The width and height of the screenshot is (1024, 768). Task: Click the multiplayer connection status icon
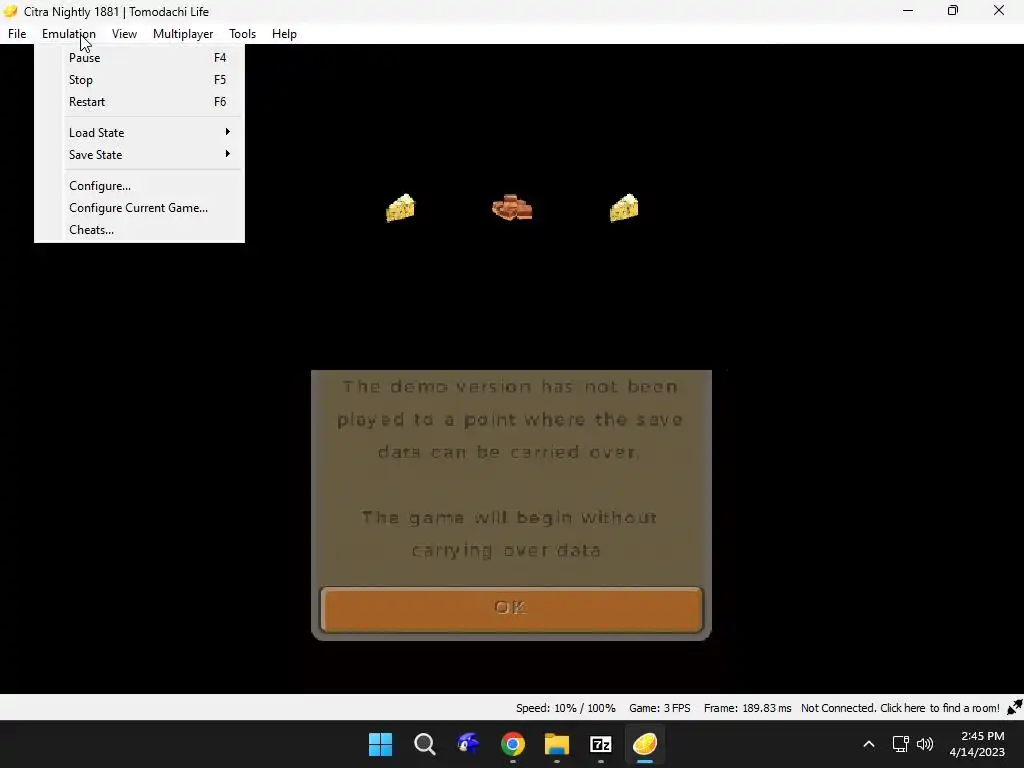1014,708
